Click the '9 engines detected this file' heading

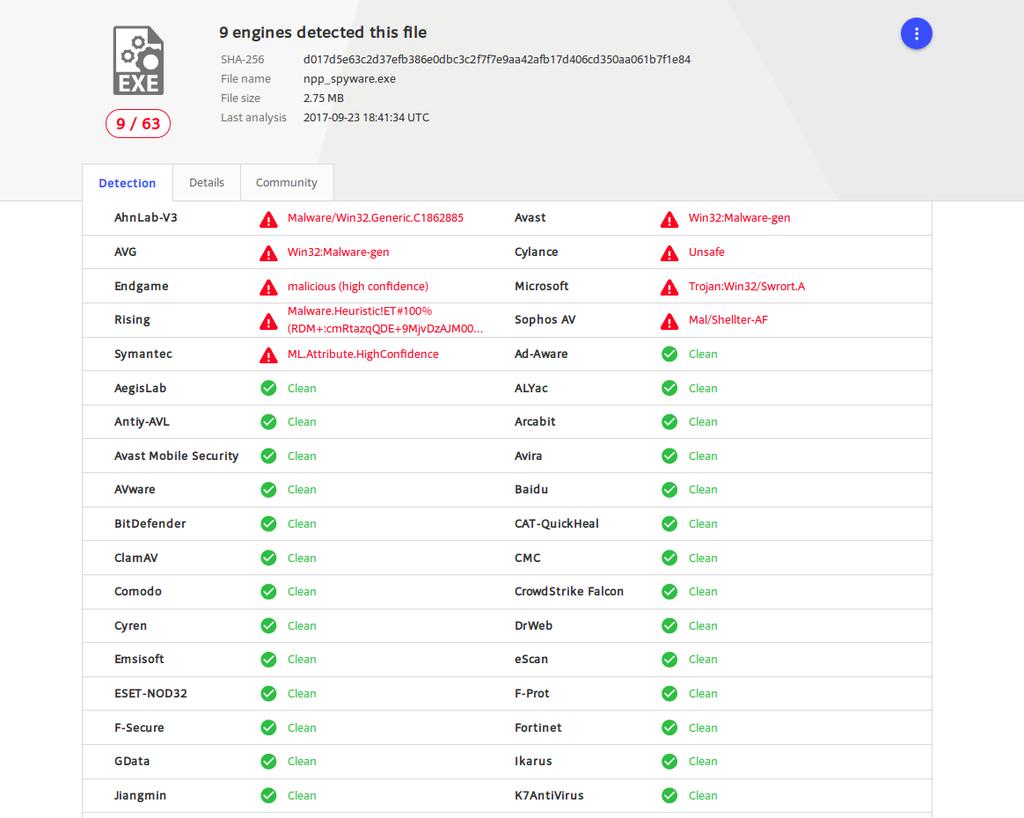click(x=323, y=32)
